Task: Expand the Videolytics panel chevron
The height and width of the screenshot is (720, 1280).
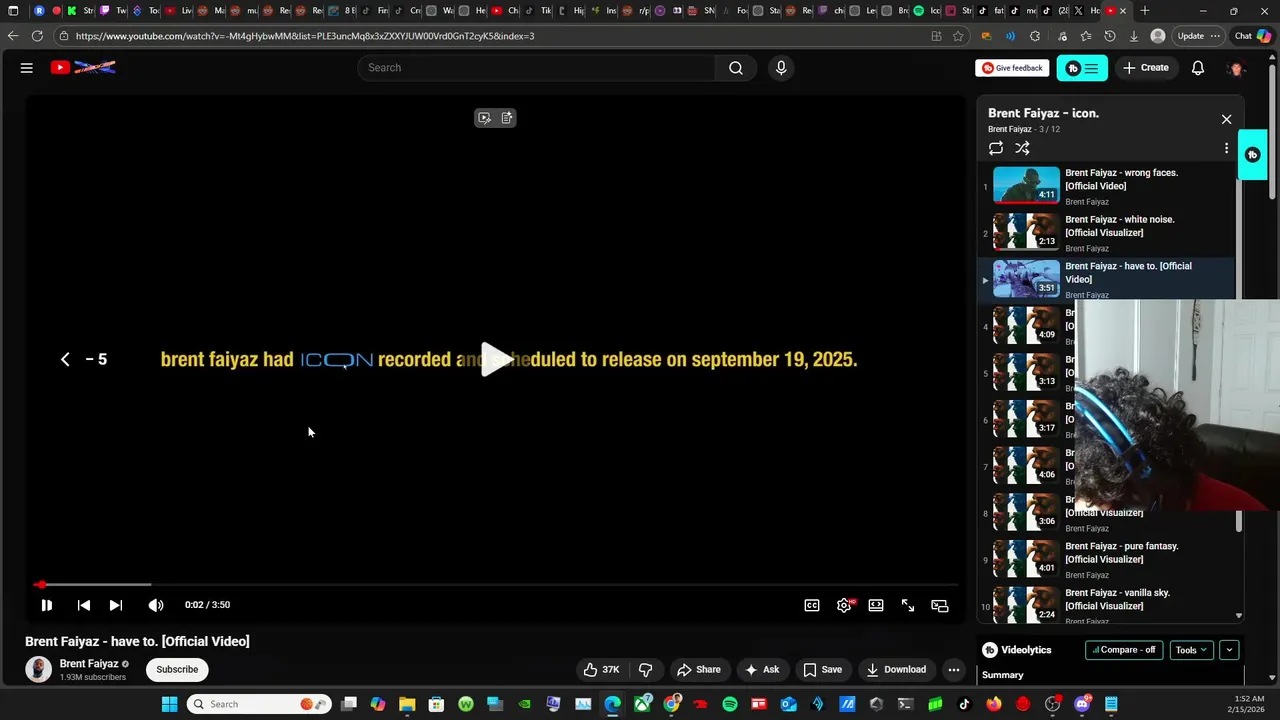Action: tap(1229, 650)
